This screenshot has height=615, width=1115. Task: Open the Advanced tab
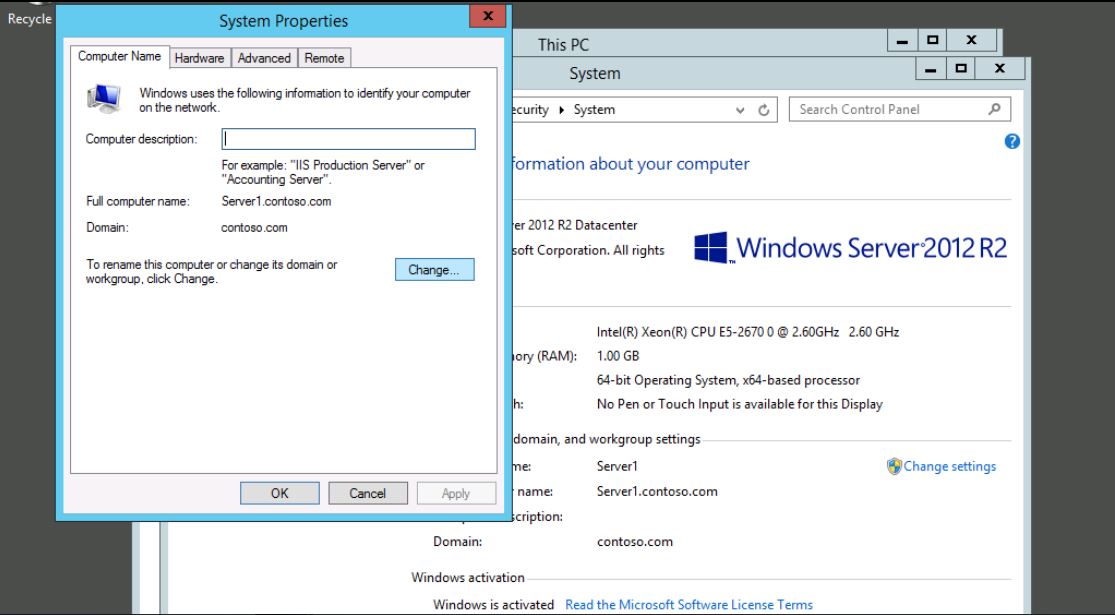[x=264, y=58]
